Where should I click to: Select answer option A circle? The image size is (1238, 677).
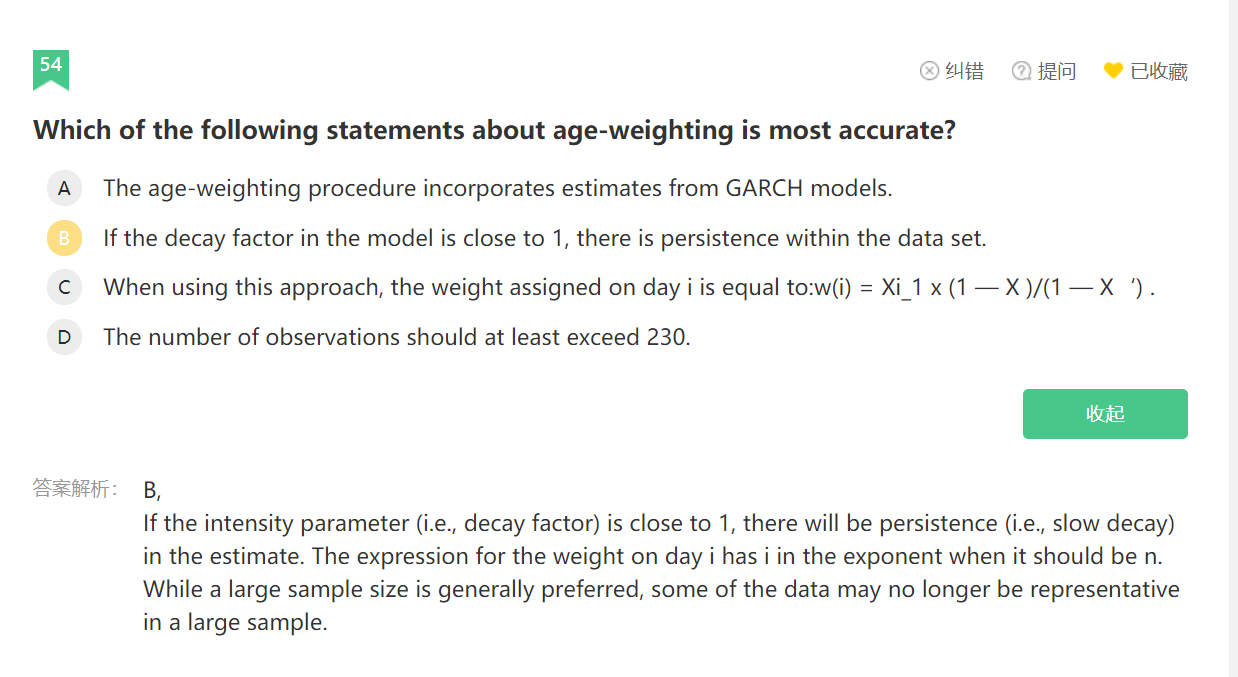(64, 188)
